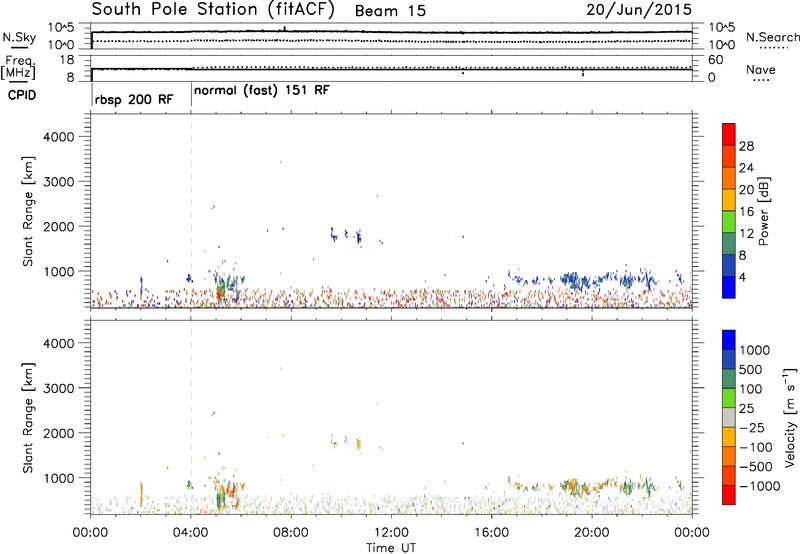This screenshot has width=800, height=554.
Task: Click the "Power [dB]" colorbar title
Action: pyautogui.click(x=763, y=211)
